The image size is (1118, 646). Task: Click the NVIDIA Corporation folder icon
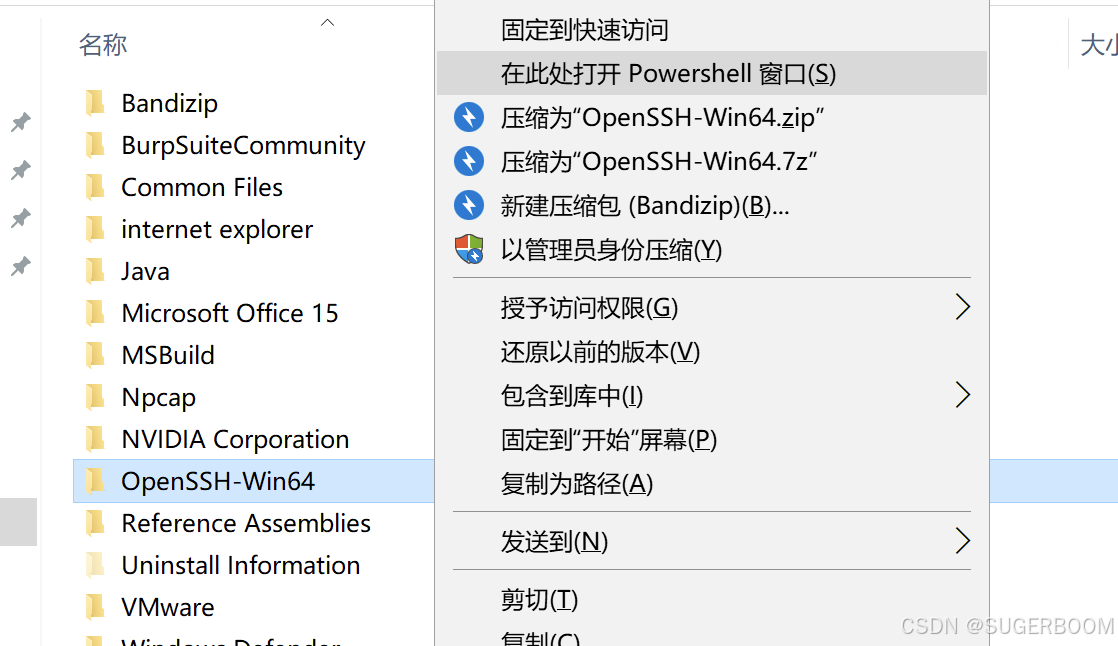[x=95, y=439]
